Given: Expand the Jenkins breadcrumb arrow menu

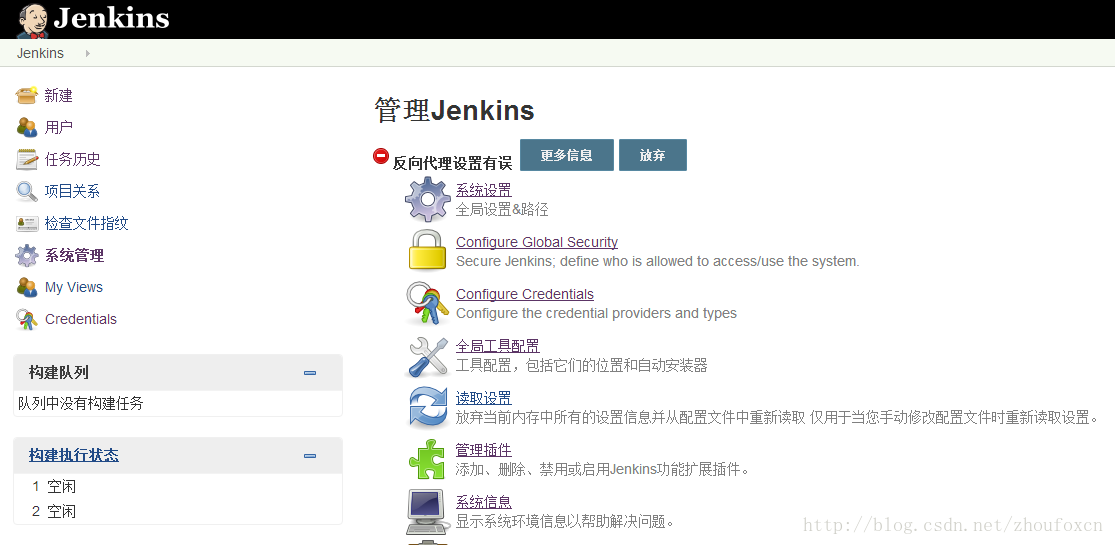Looking at the screenshot, I should [x=88, y=54].
